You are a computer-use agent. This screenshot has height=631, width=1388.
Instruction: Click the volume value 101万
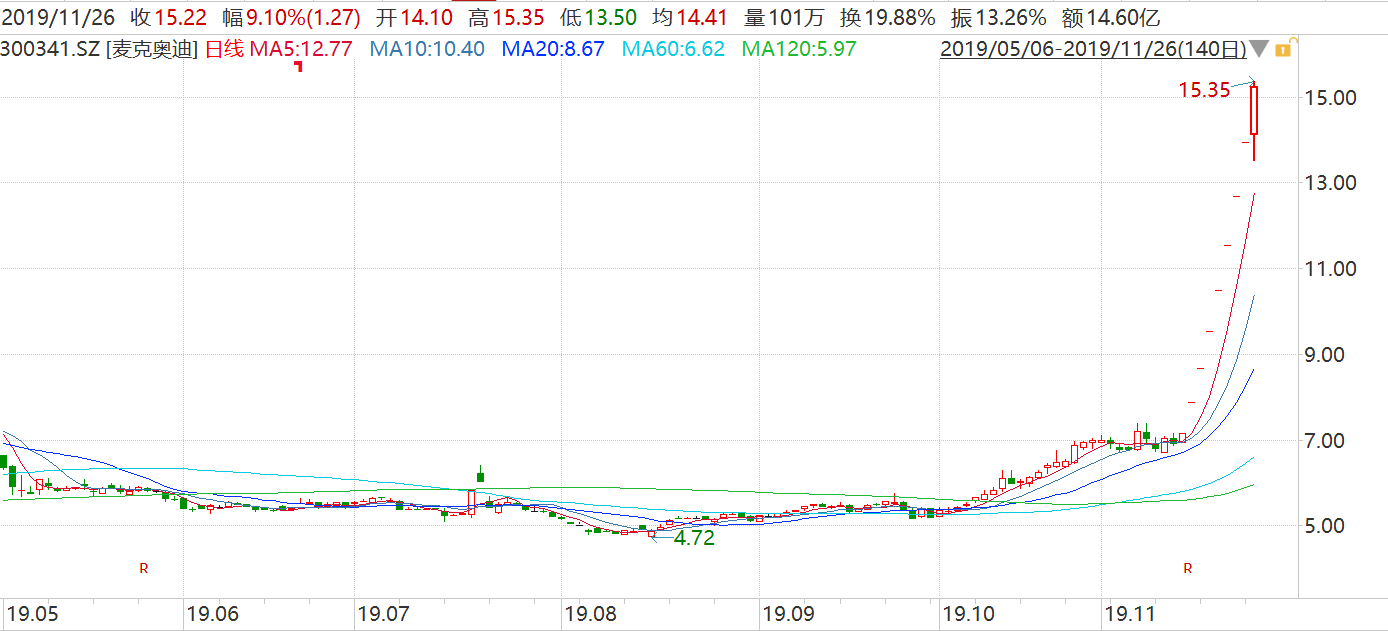pos(795,17)
